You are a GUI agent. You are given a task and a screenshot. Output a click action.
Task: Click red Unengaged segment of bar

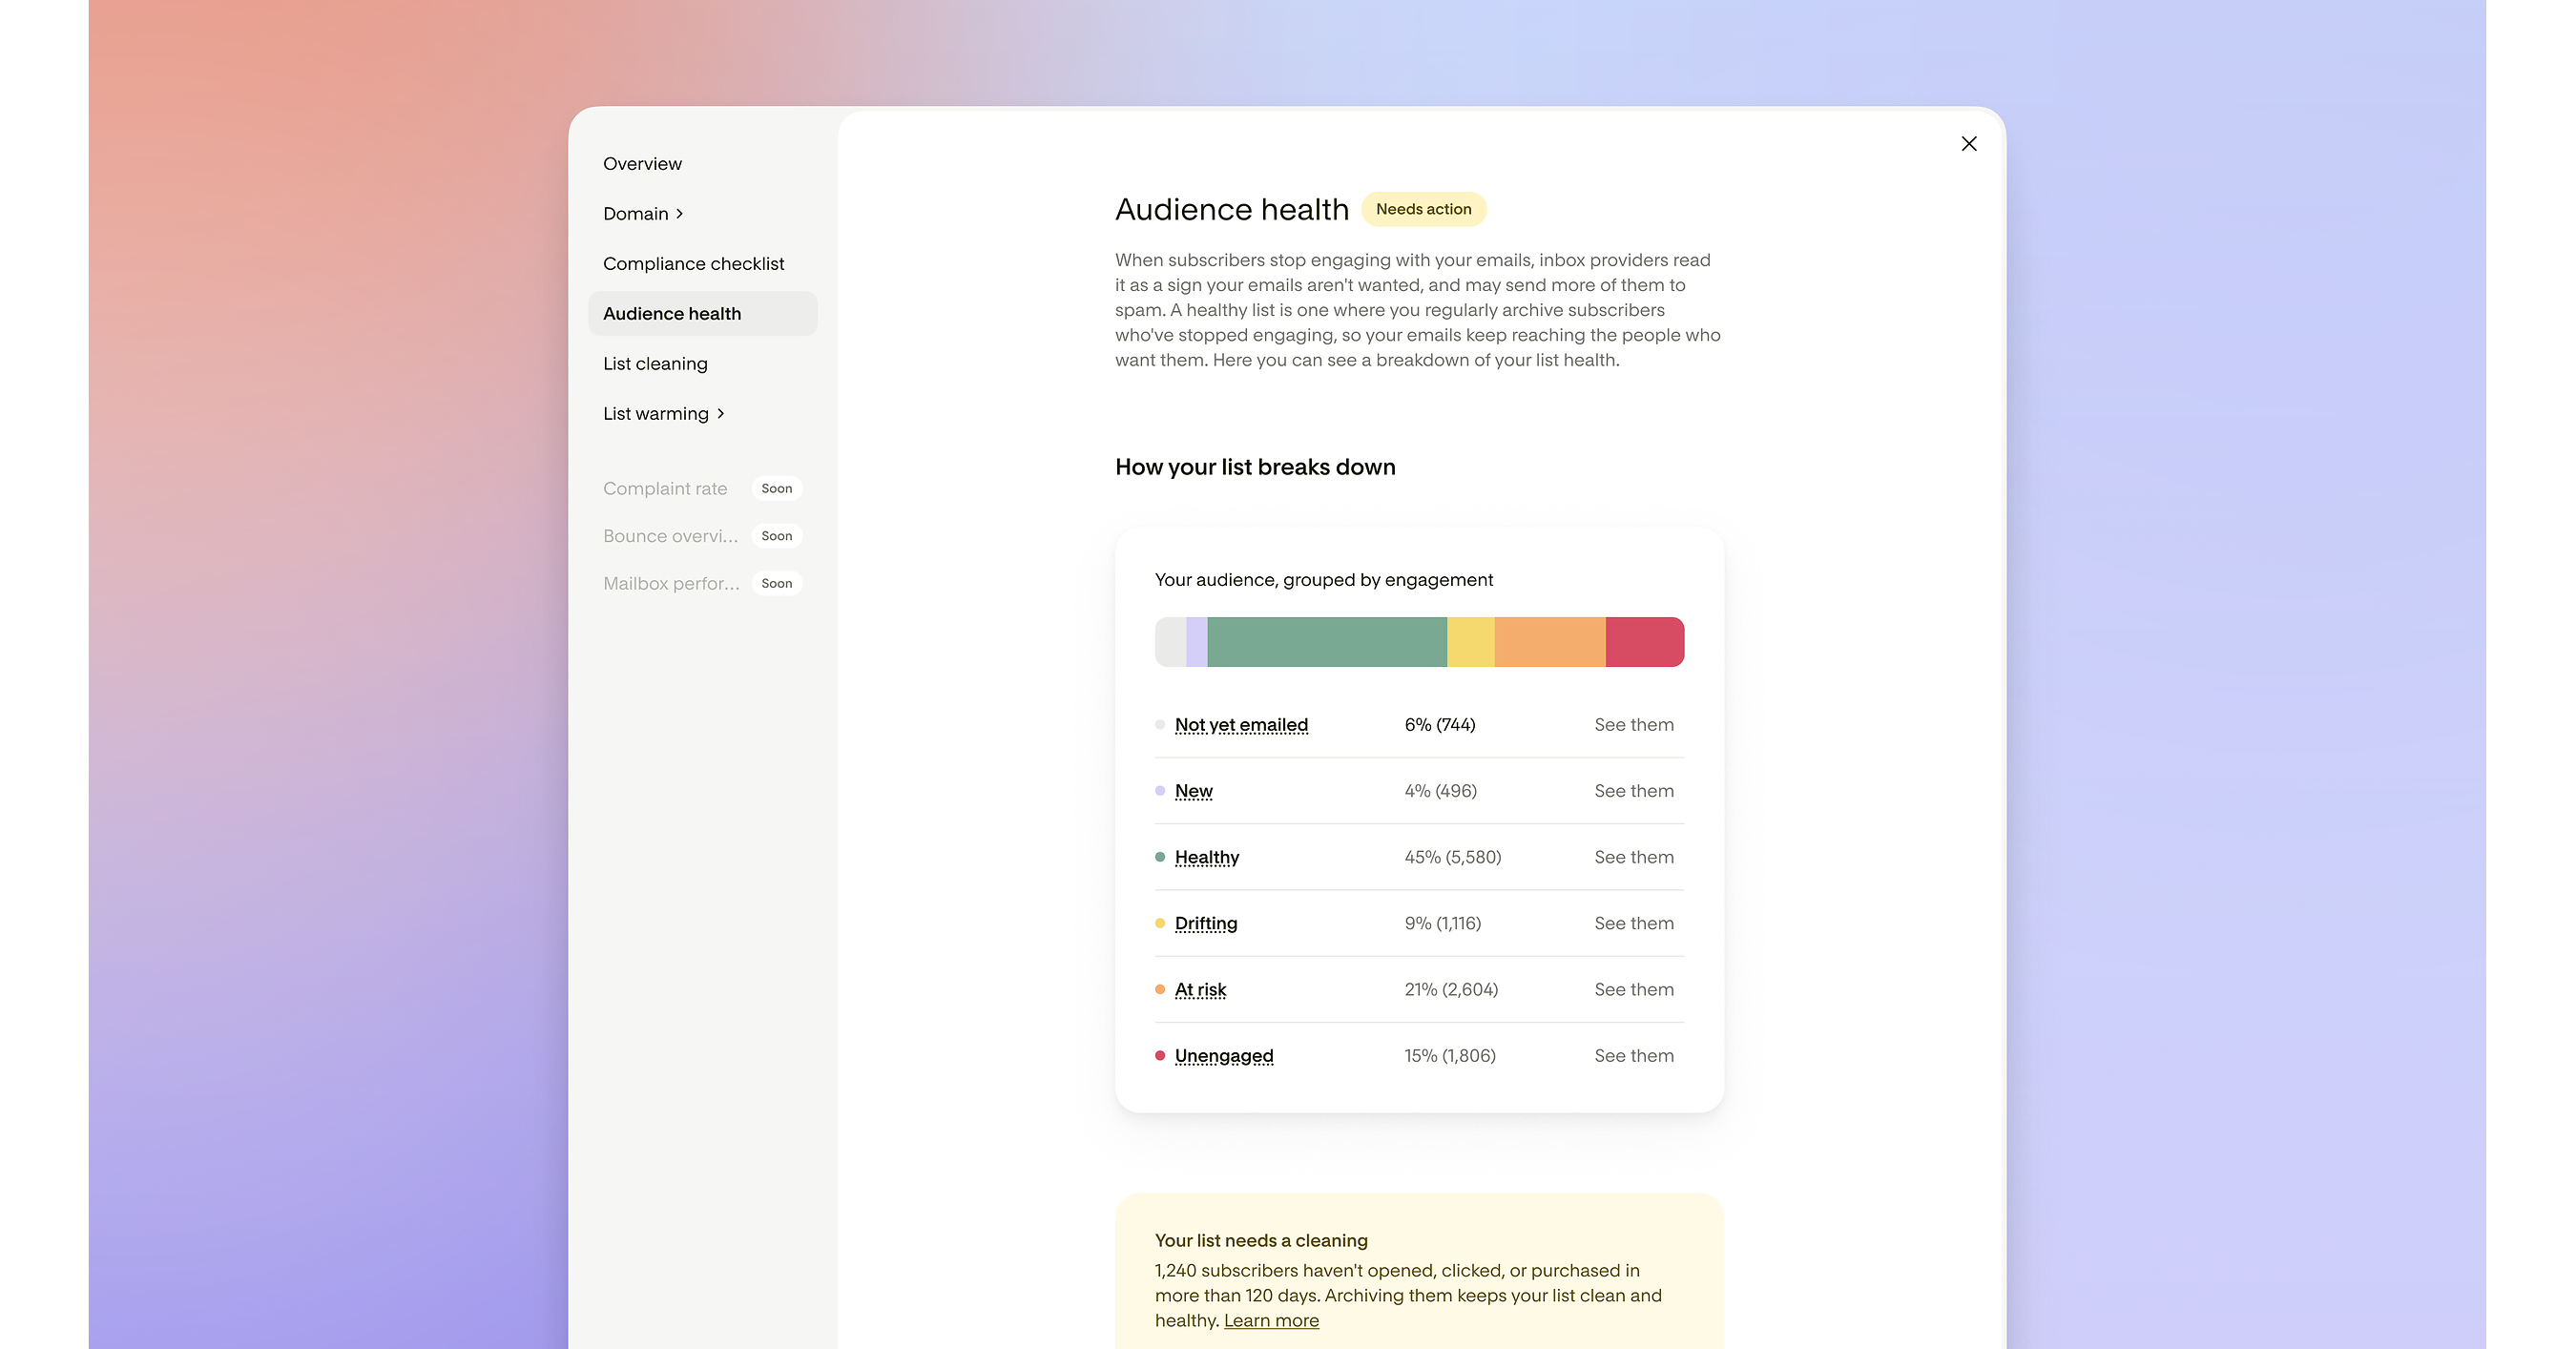[1644, 642]
